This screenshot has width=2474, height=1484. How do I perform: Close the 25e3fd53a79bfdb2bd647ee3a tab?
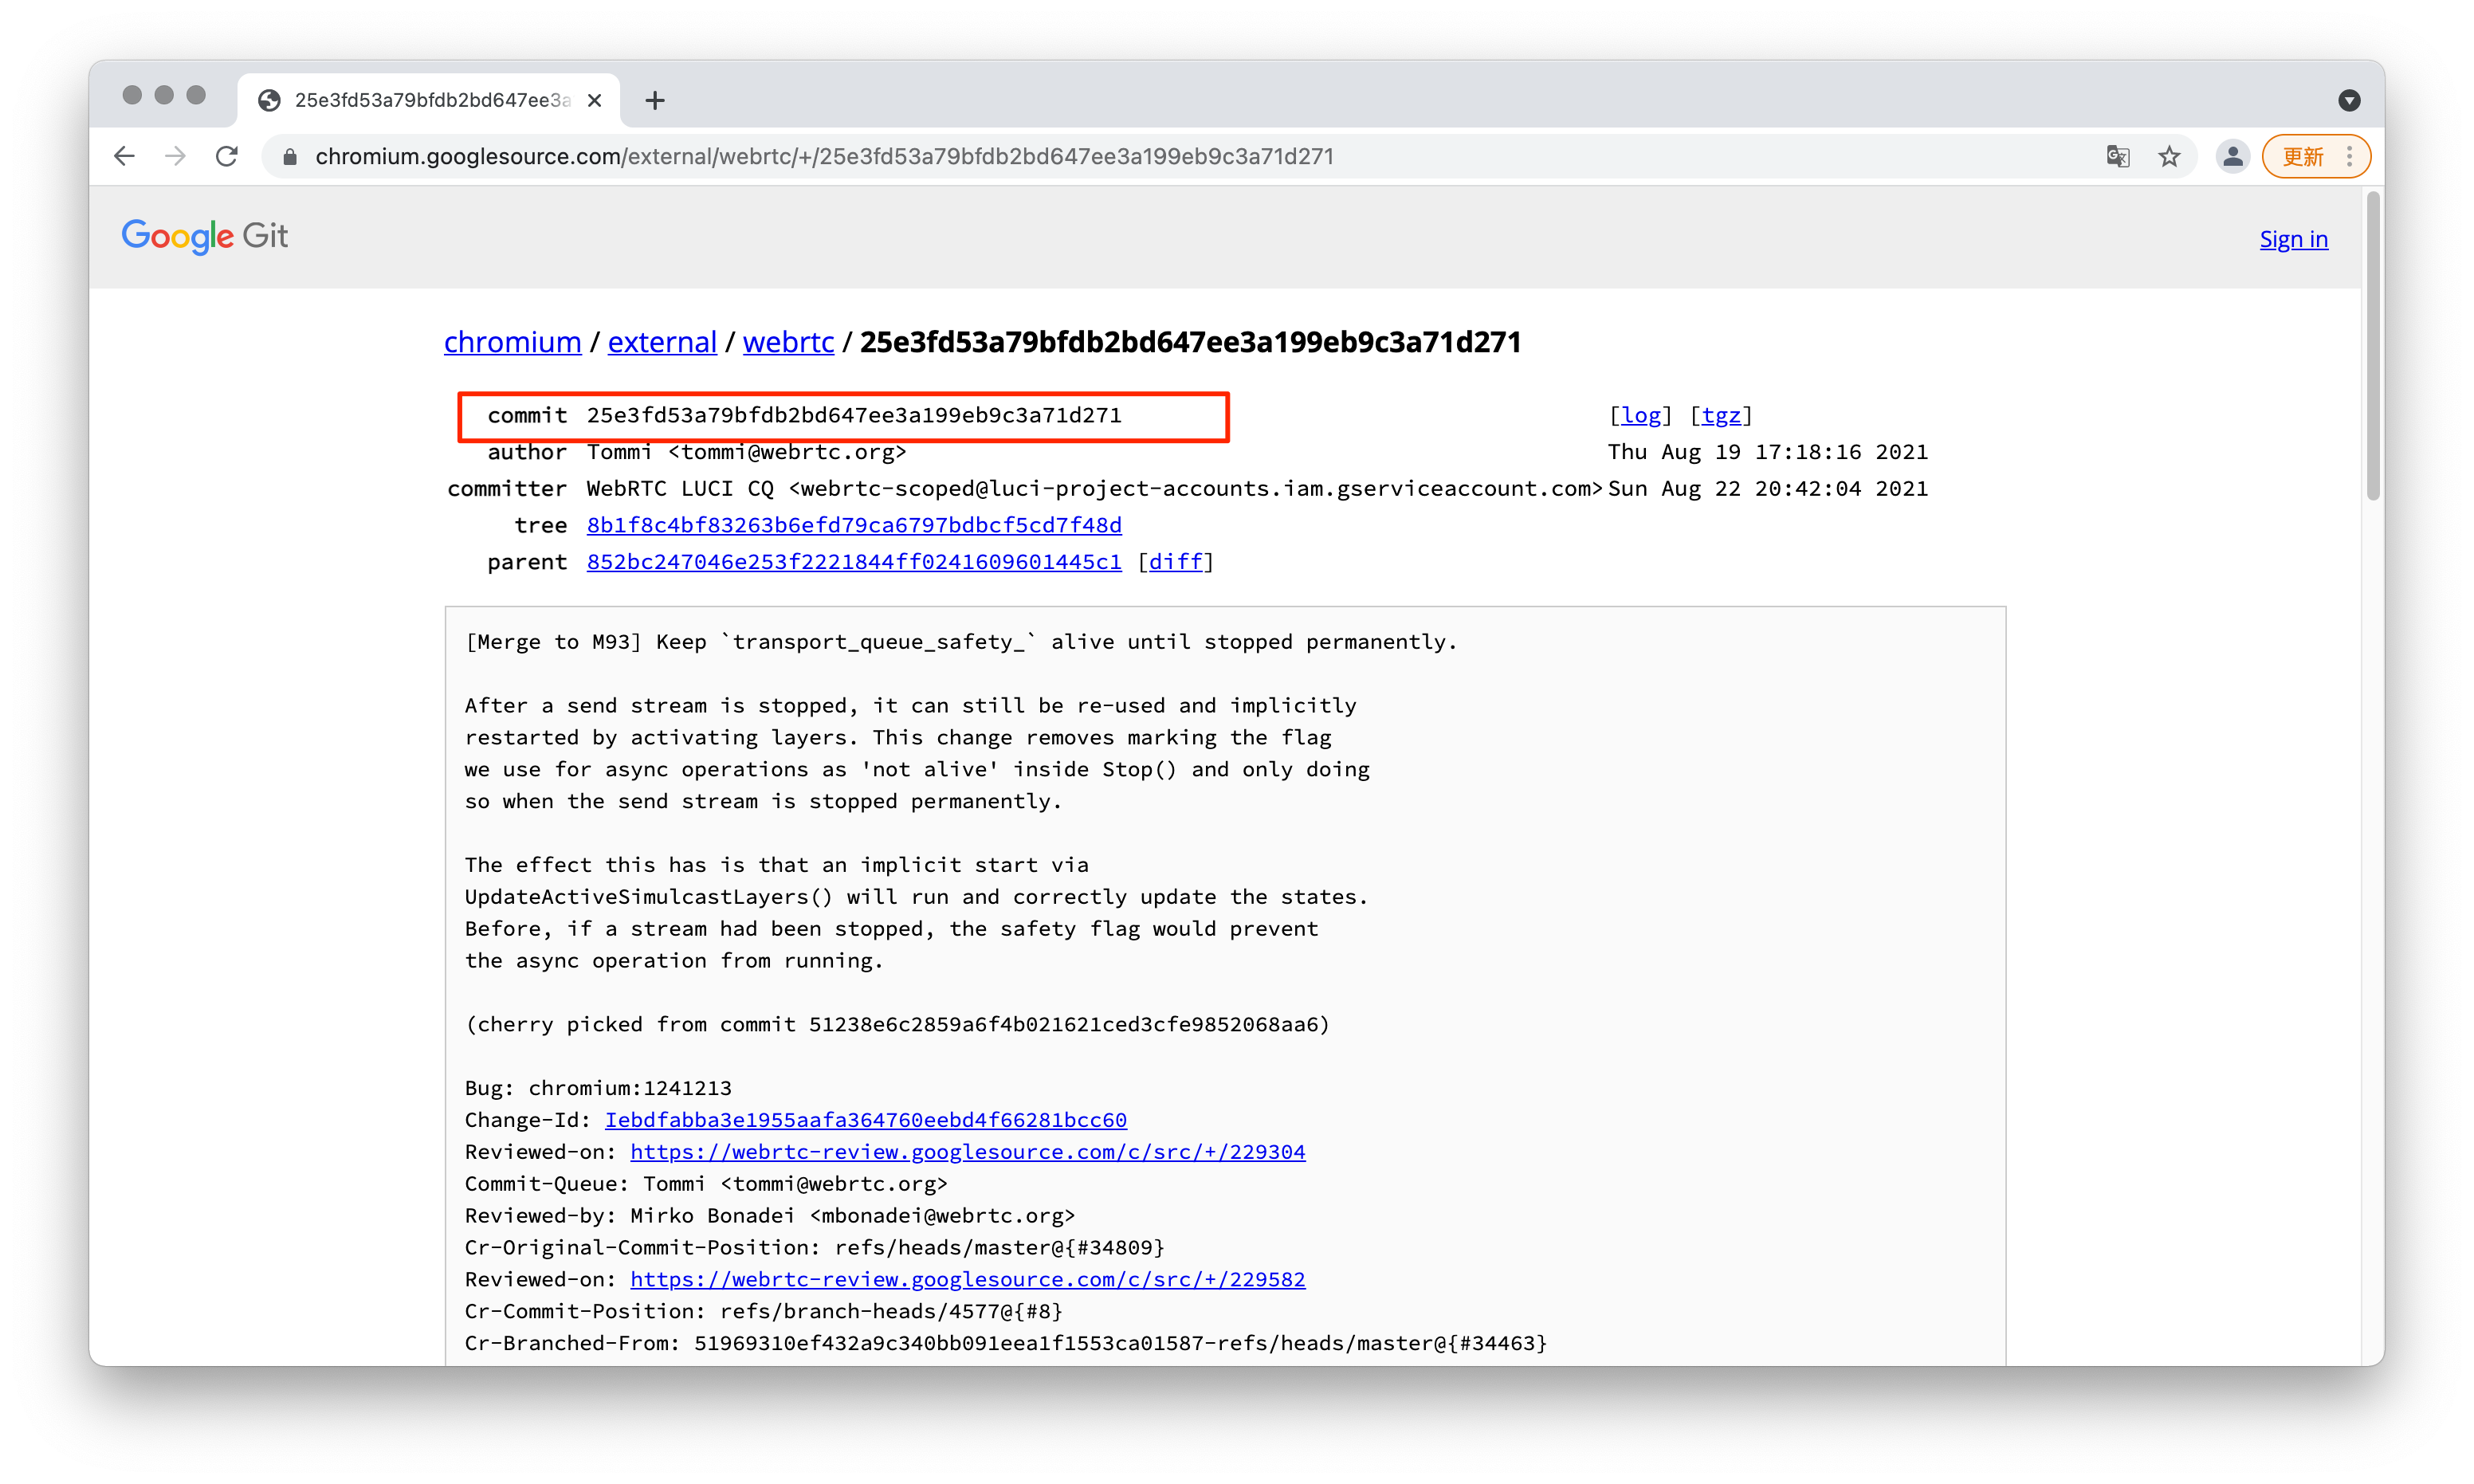(594, 100)
